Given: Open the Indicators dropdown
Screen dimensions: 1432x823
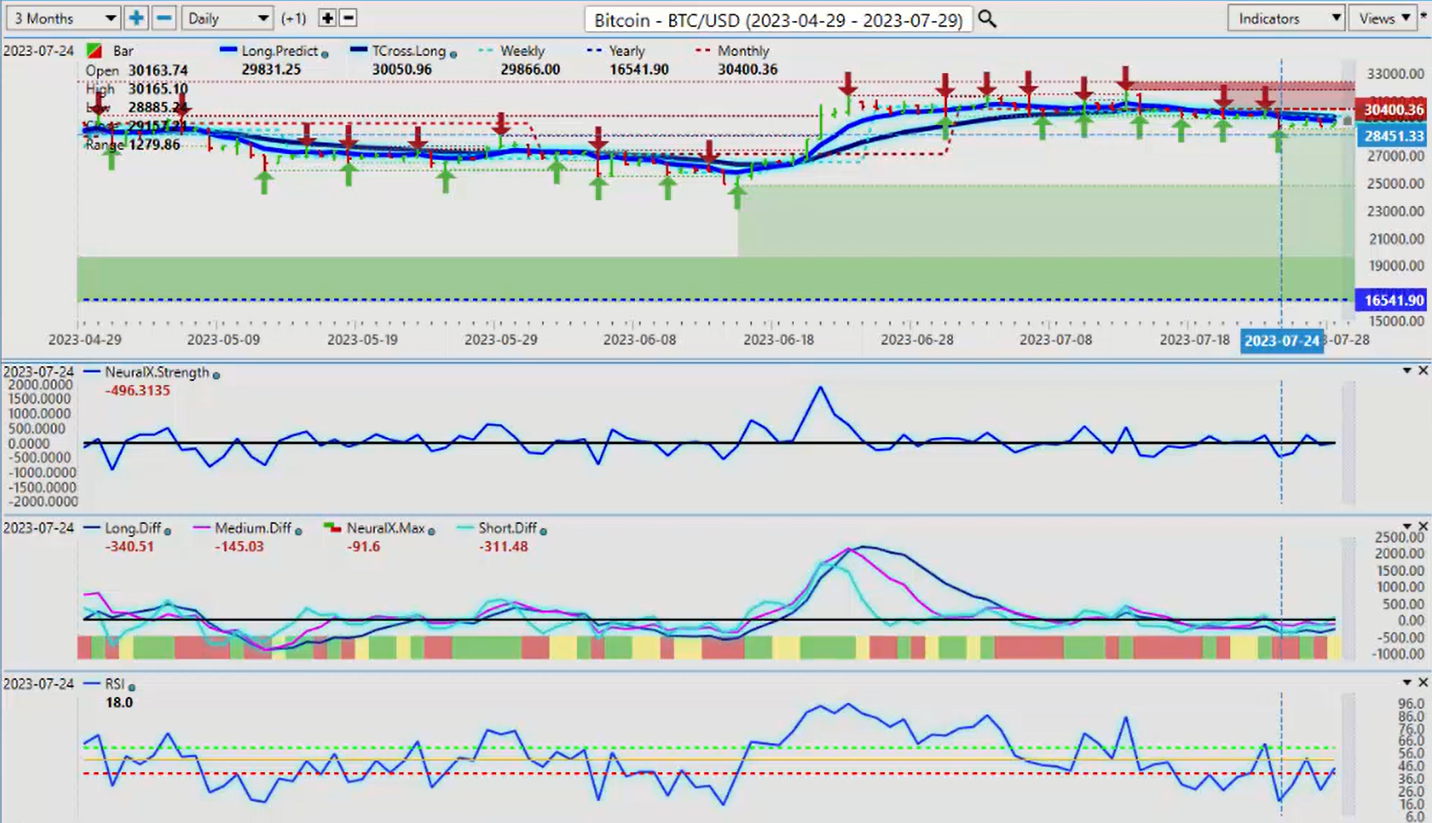Looking at the screenshot, I should [1286, 18].
